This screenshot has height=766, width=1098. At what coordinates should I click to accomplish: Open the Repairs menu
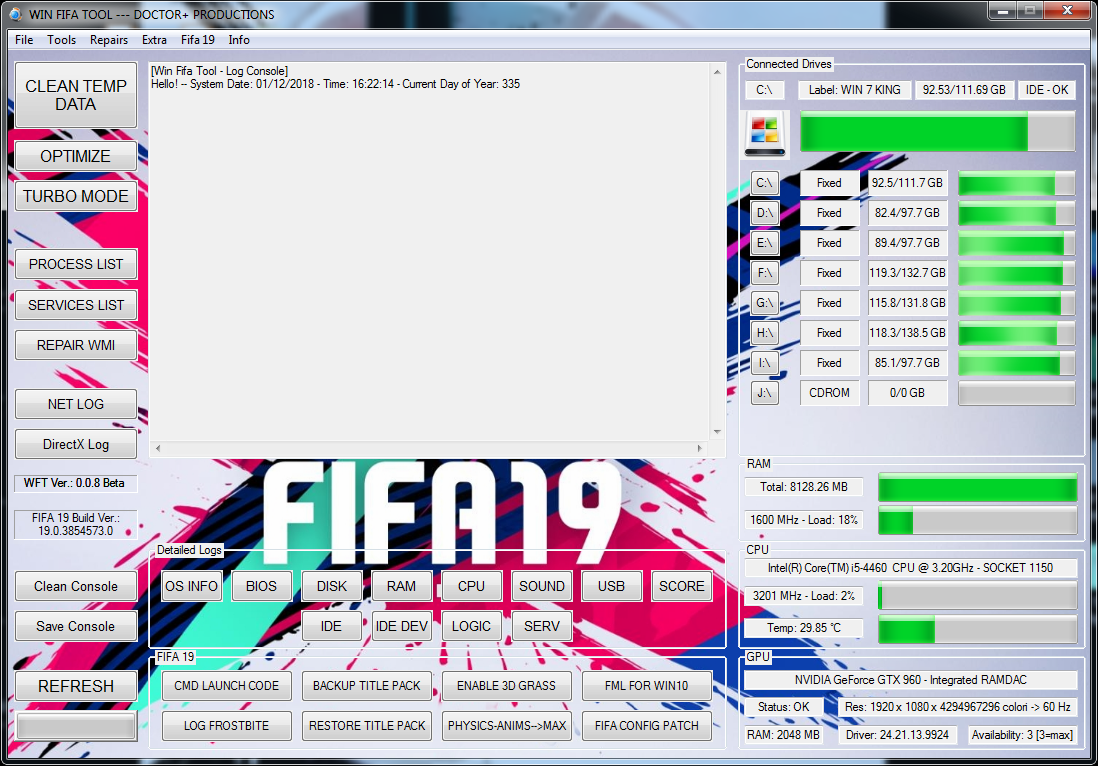109,40
